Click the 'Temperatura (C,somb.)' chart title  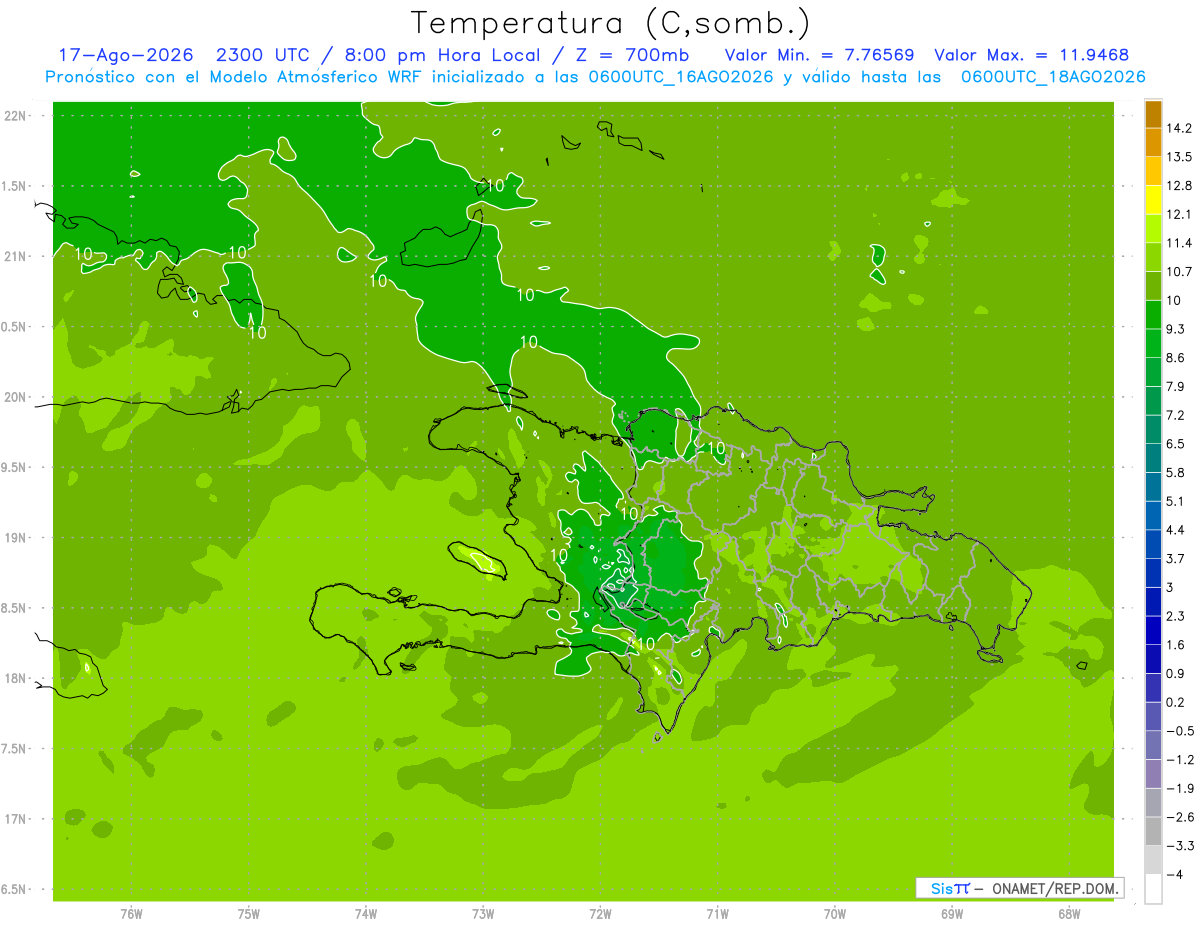coord(610,23)
